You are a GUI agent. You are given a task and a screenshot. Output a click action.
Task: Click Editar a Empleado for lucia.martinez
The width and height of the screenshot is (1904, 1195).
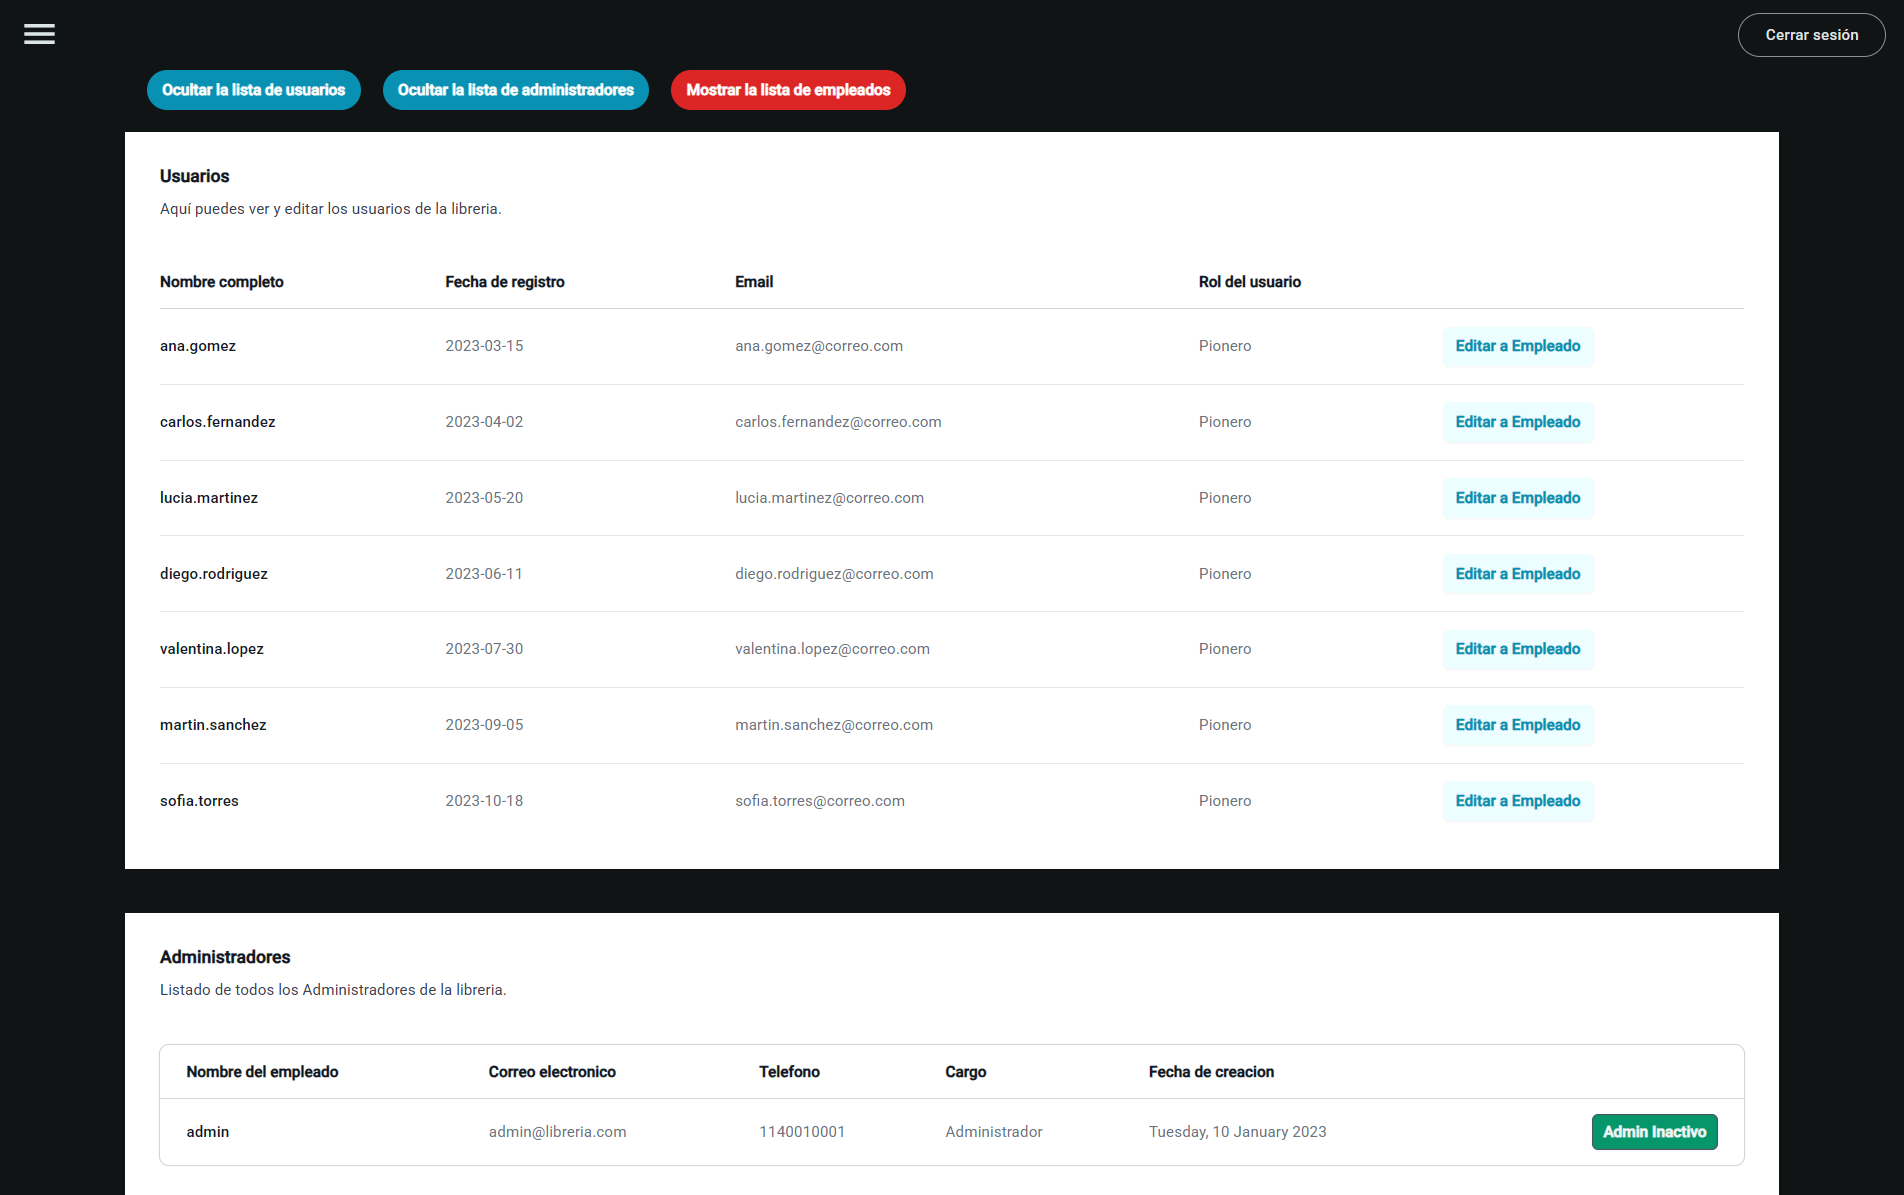pos(1518,498)
